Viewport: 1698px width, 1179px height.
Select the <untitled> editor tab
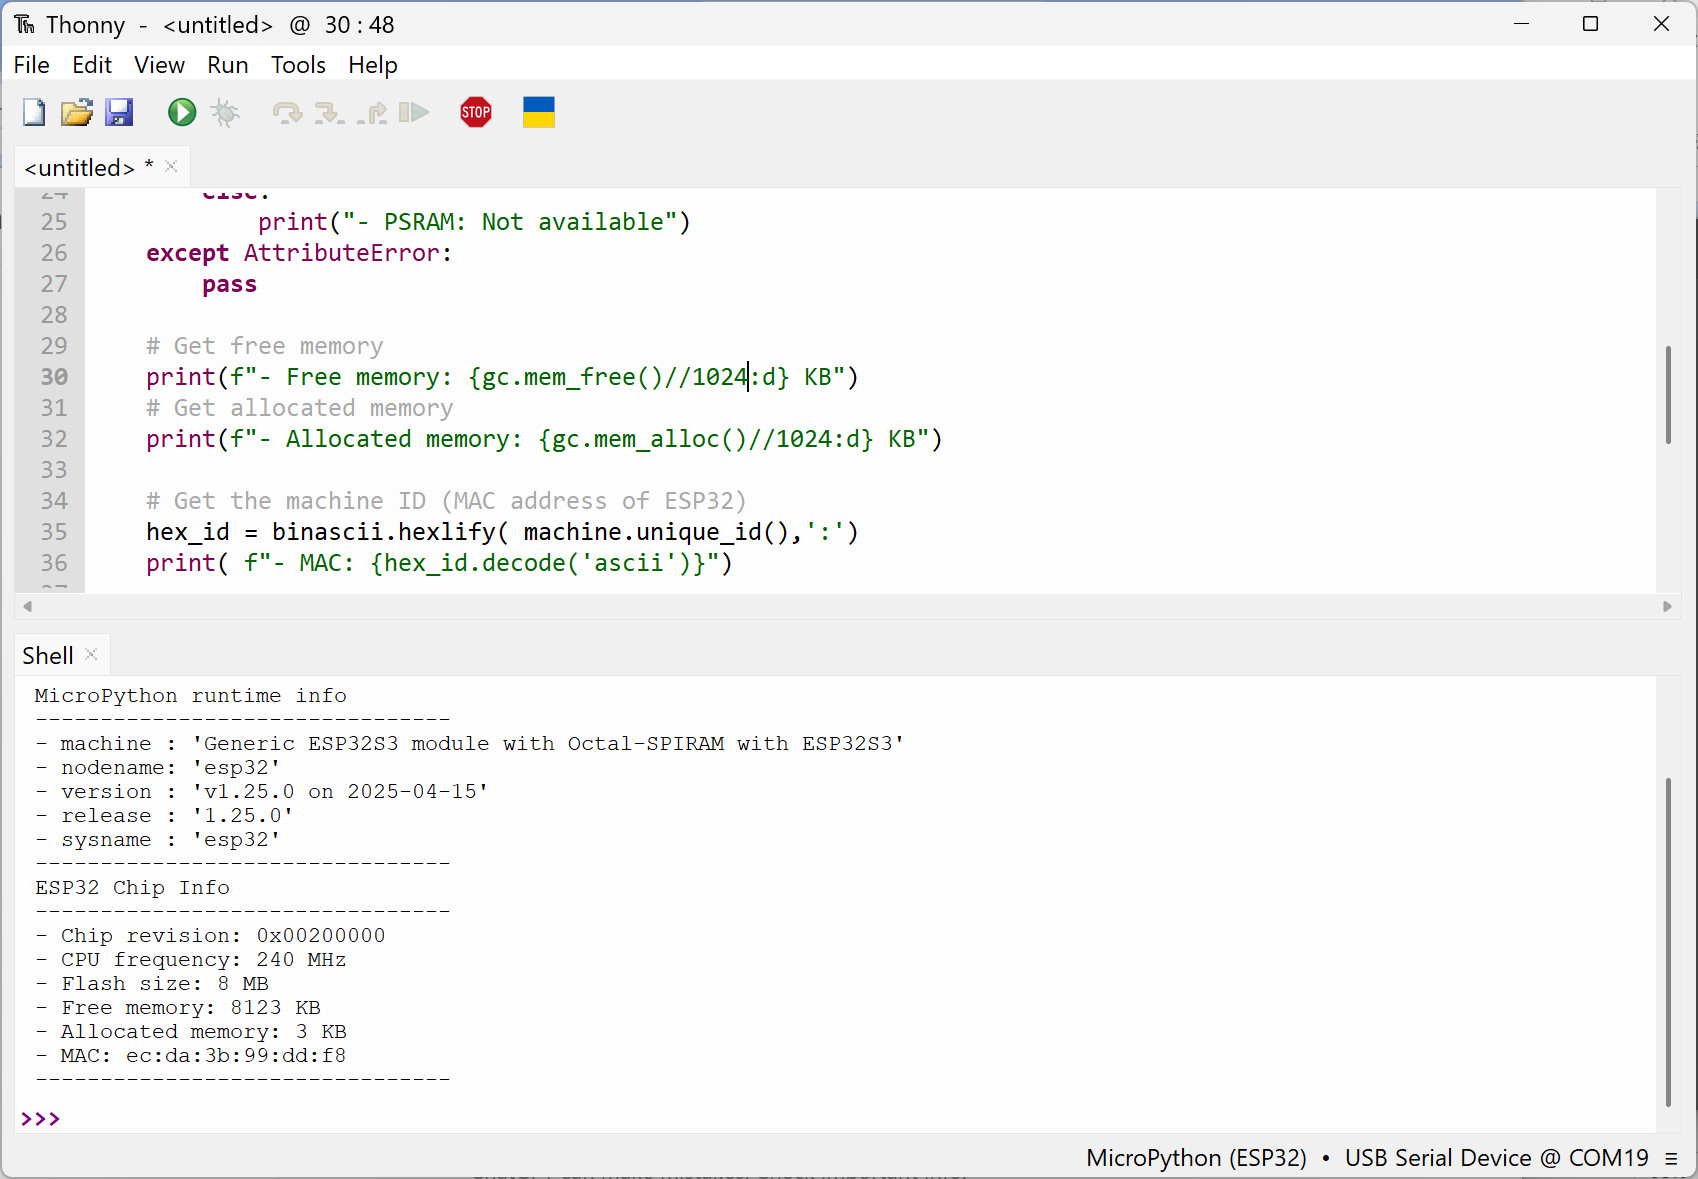(x=88, y=167)
